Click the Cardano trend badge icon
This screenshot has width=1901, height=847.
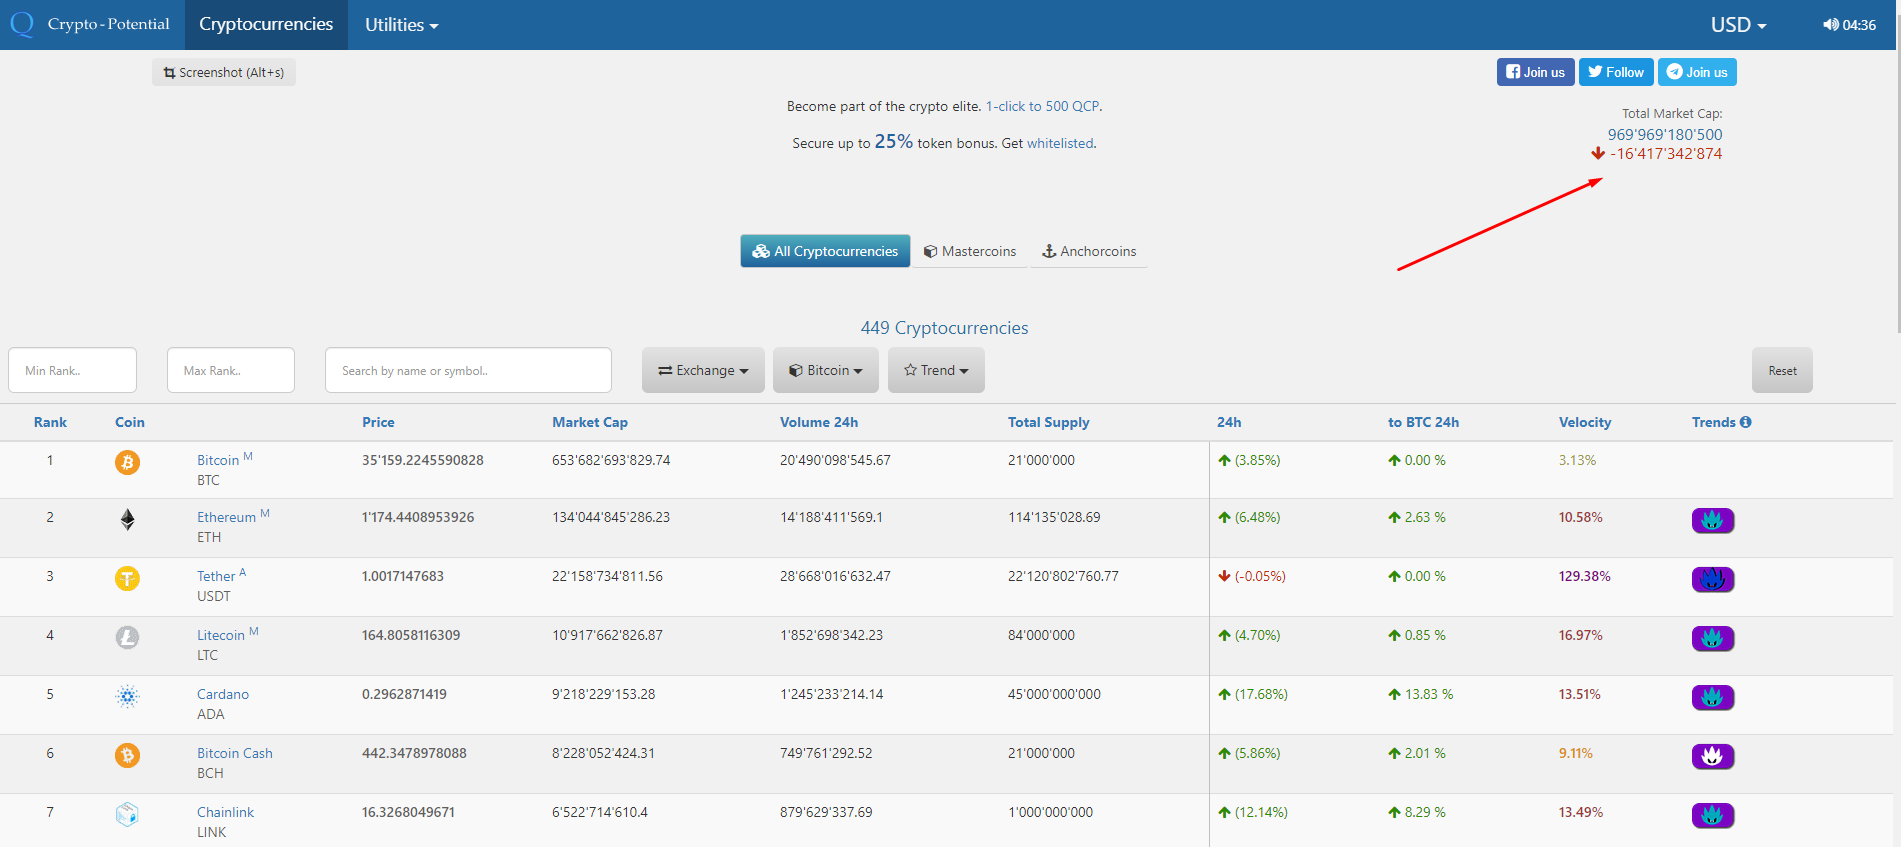[x=1712, y=697]
